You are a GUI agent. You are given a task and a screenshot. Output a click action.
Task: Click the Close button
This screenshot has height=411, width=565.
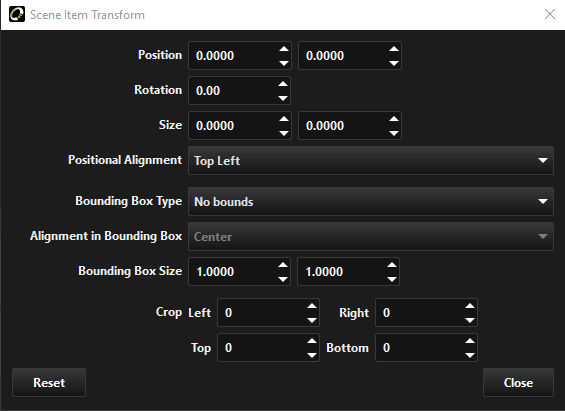click(518, 383)
